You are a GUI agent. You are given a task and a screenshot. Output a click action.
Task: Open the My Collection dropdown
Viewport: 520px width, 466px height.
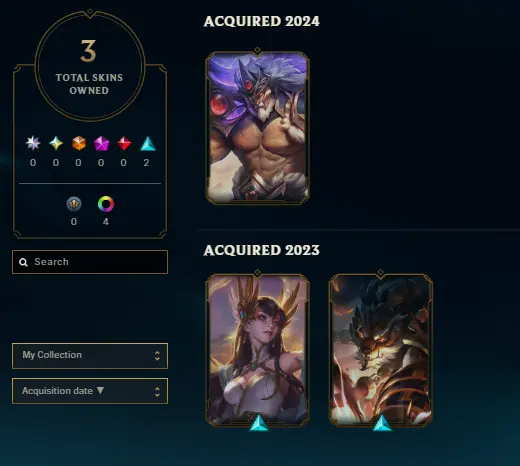[90, 356]
